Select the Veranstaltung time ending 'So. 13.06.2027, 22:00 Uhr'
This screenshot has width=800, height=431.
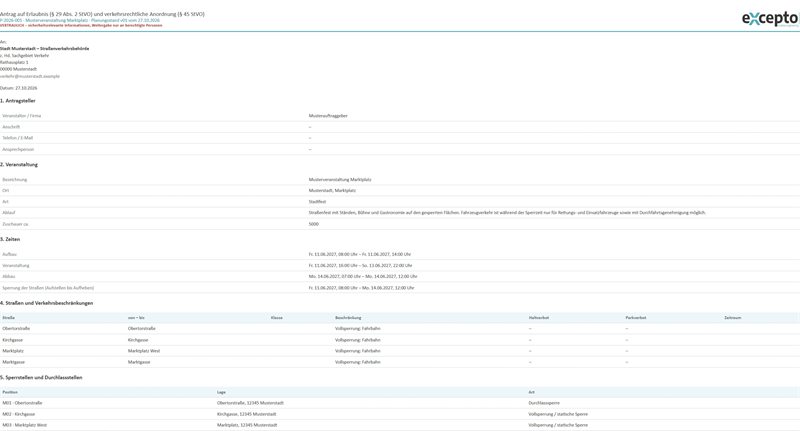[360, 265]
